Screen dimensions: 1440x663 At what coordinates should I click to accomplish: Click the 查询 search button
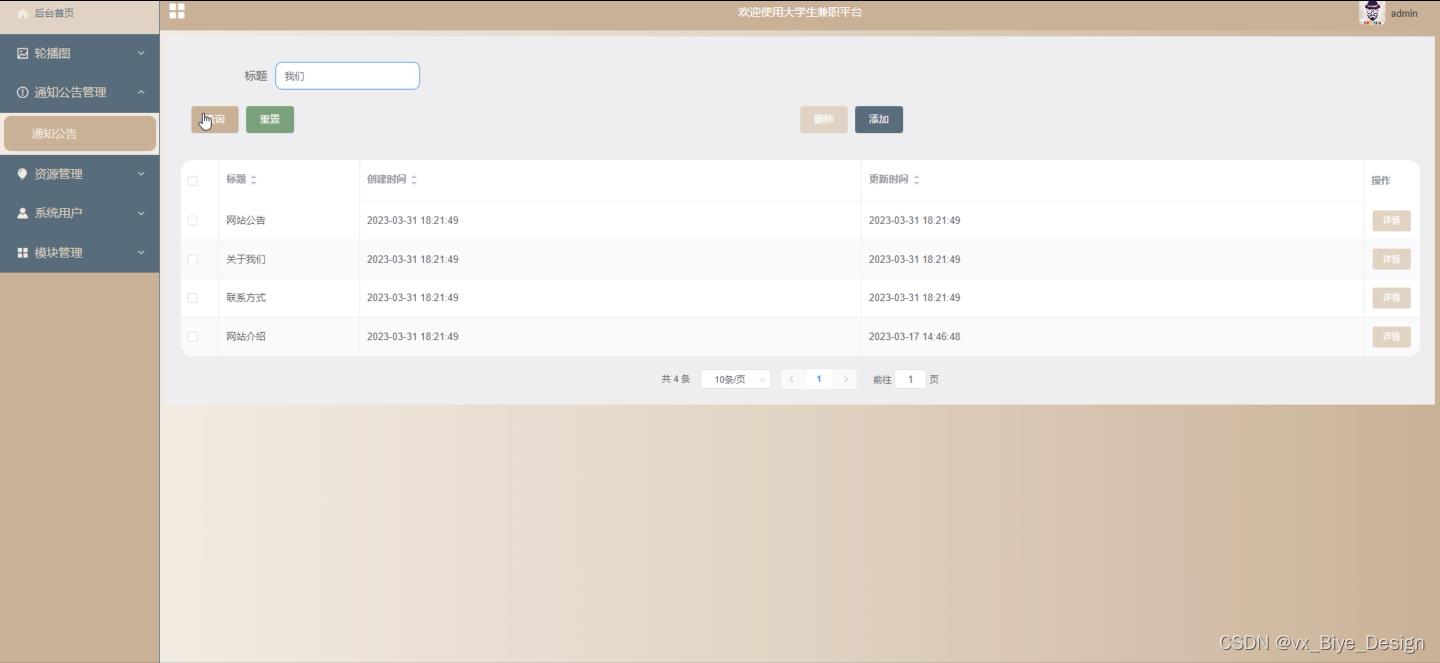coord(215,119)
